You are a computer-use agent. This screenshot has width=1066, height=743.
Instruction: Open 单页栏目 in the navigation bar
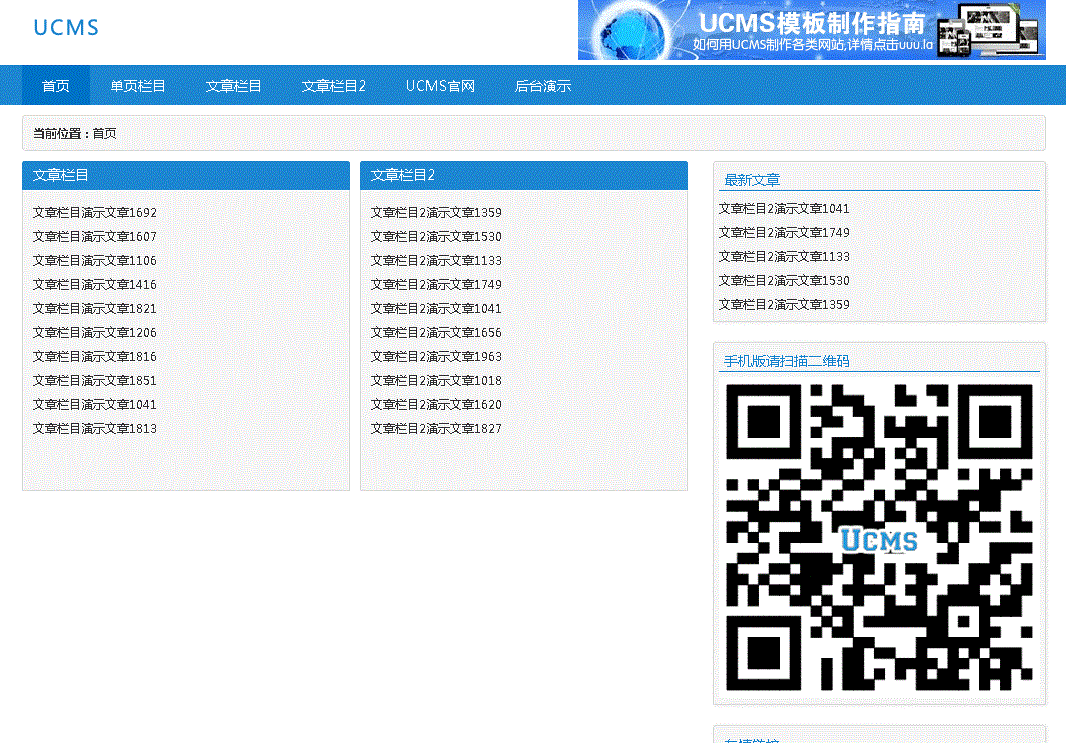(138, 86)
